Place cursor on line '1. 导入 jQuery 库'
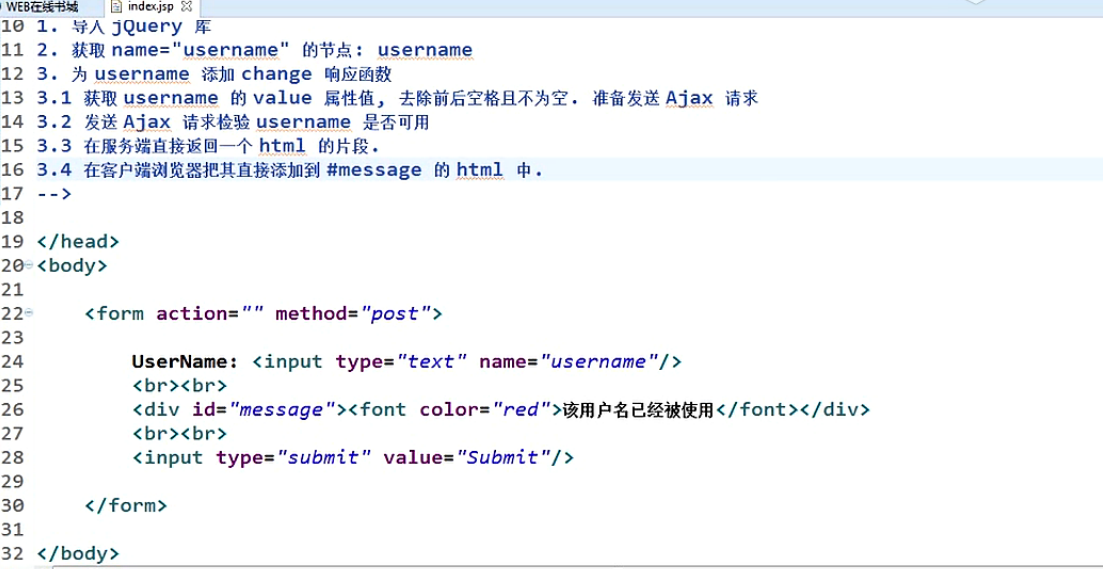Viewport: 1103px width, 569px height. tap(124, 27)
